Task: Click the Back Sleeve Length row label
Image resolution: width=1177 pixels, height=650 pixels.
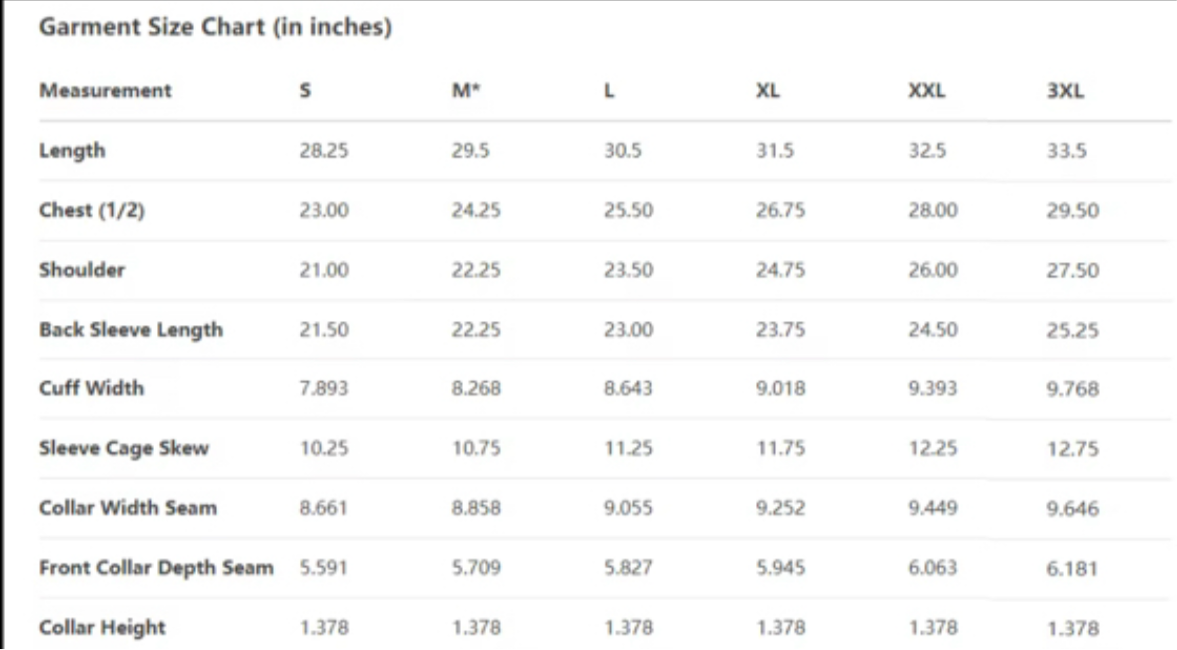Action: [x=131, y=330]
